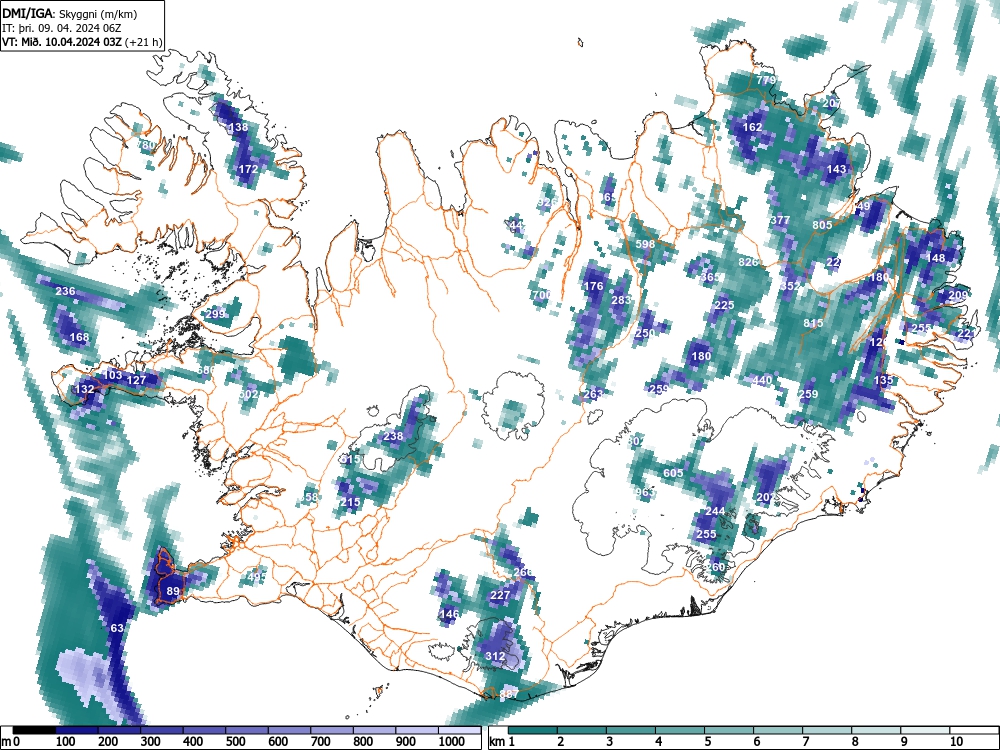Click the visibility value 146 on the map
The height and width of the screenshot is (750, 1000).
click(x=449, y=614)
